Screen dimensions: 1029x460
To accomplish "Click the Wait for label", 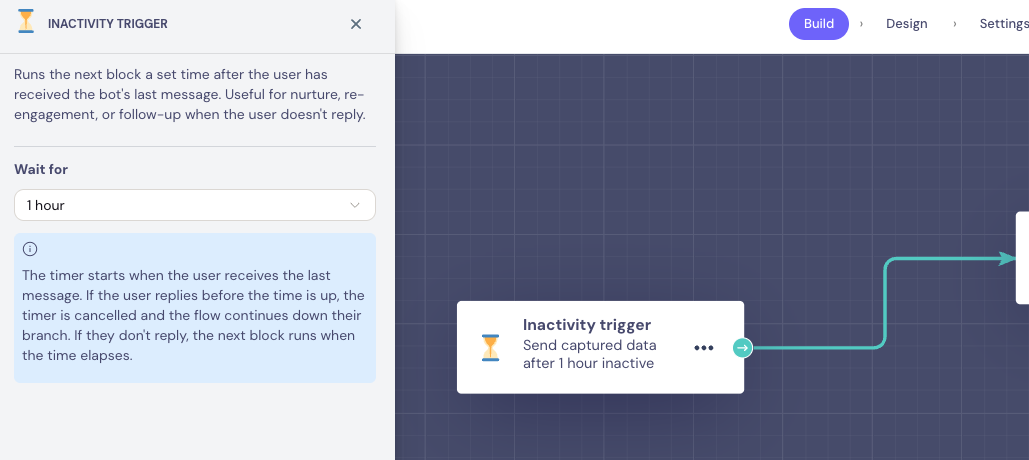I will [41, 169].
